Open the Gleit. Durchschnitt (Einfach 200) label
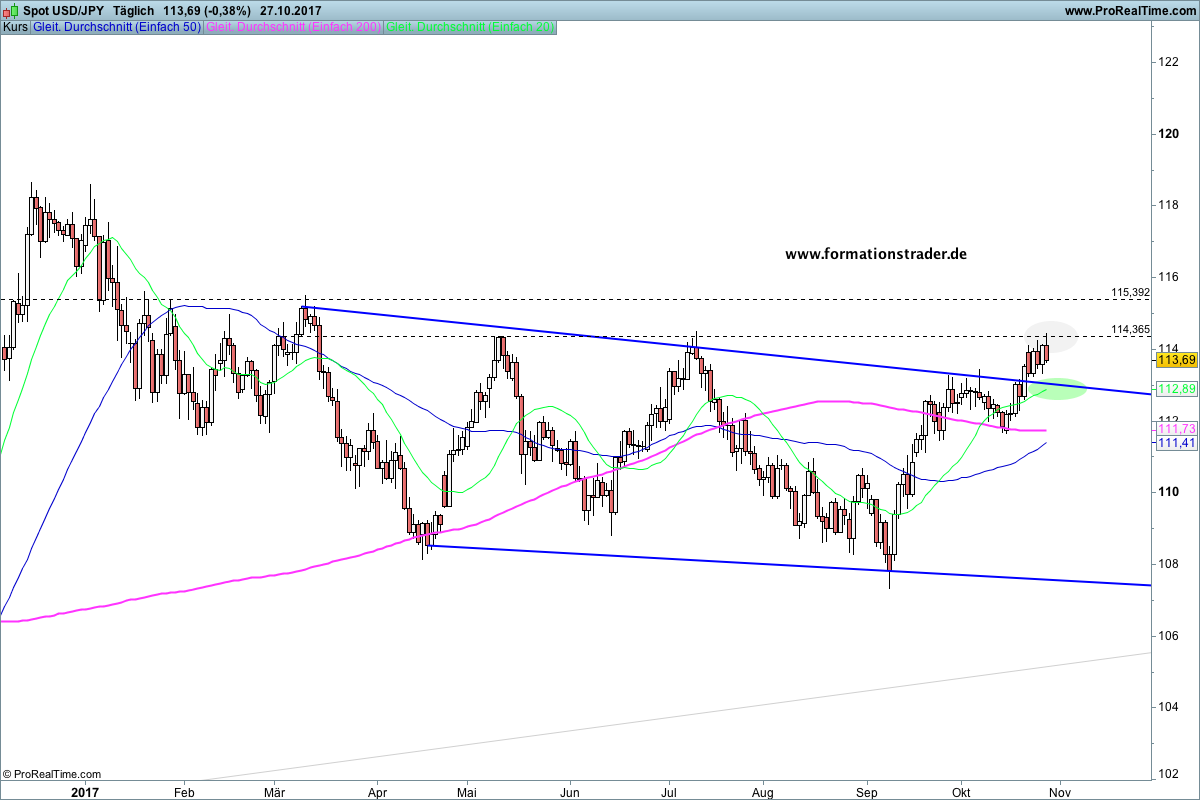 coord(293,27)
